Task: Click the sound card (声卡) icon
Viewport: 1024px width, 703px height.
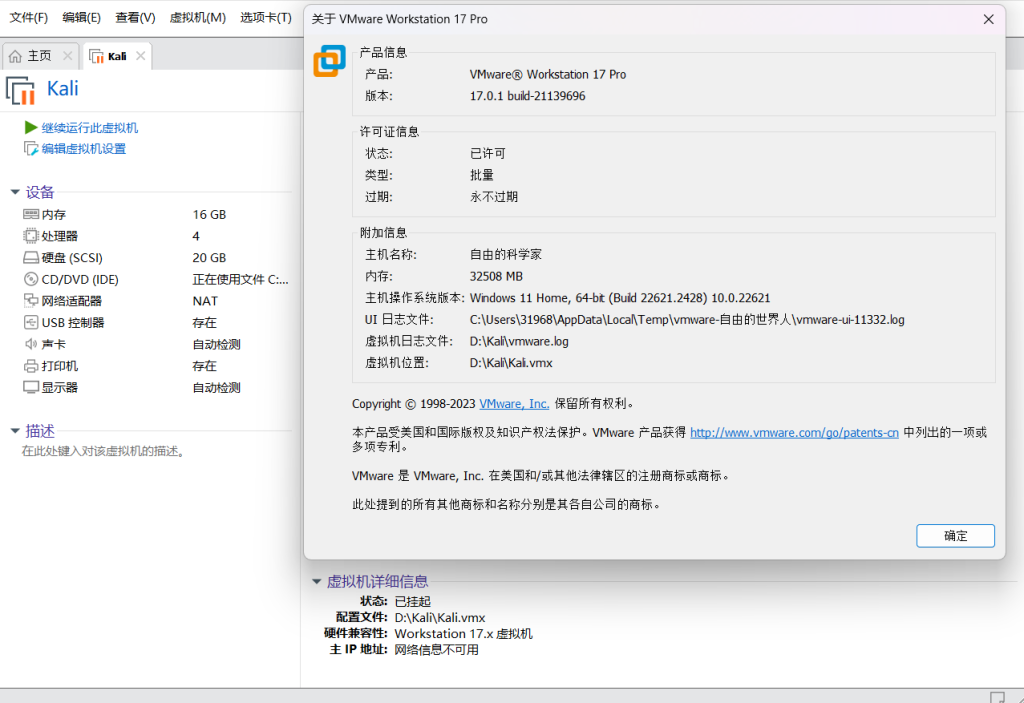Action: [30, 344]
